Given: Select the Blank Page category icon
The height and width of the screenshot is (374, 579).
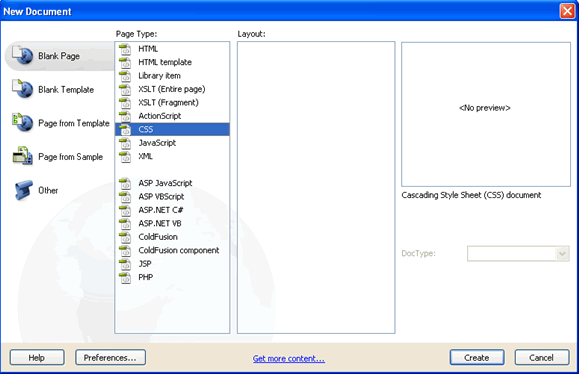Looking at the screenshot, I should (x=23, y=55).
